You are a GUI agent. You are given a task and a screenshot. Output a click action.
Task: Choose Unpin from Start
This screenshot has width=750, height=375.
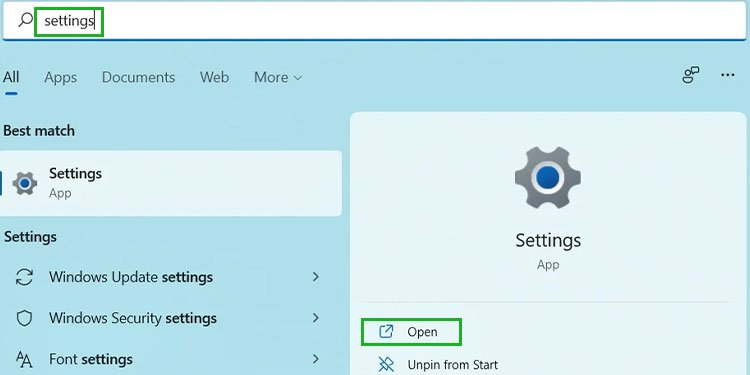click(x=452, y=365)
